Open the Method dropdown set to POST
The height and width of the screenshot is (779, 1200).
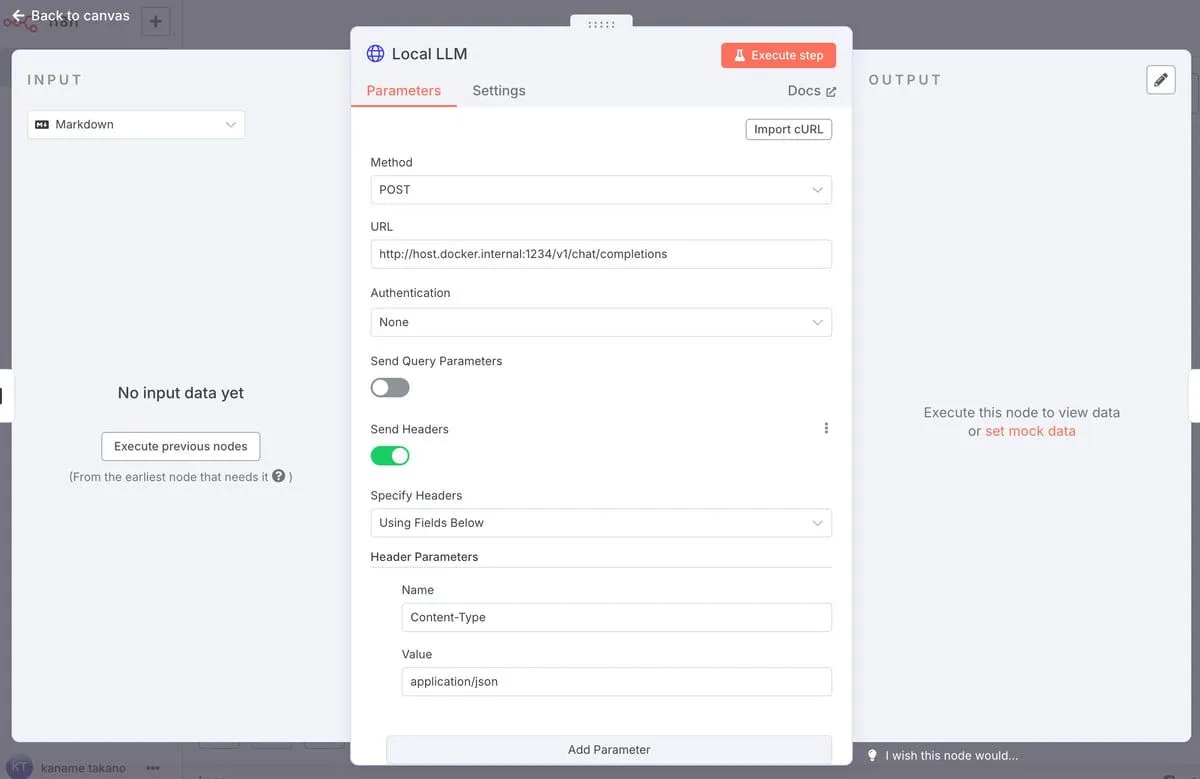coord(600,190)
